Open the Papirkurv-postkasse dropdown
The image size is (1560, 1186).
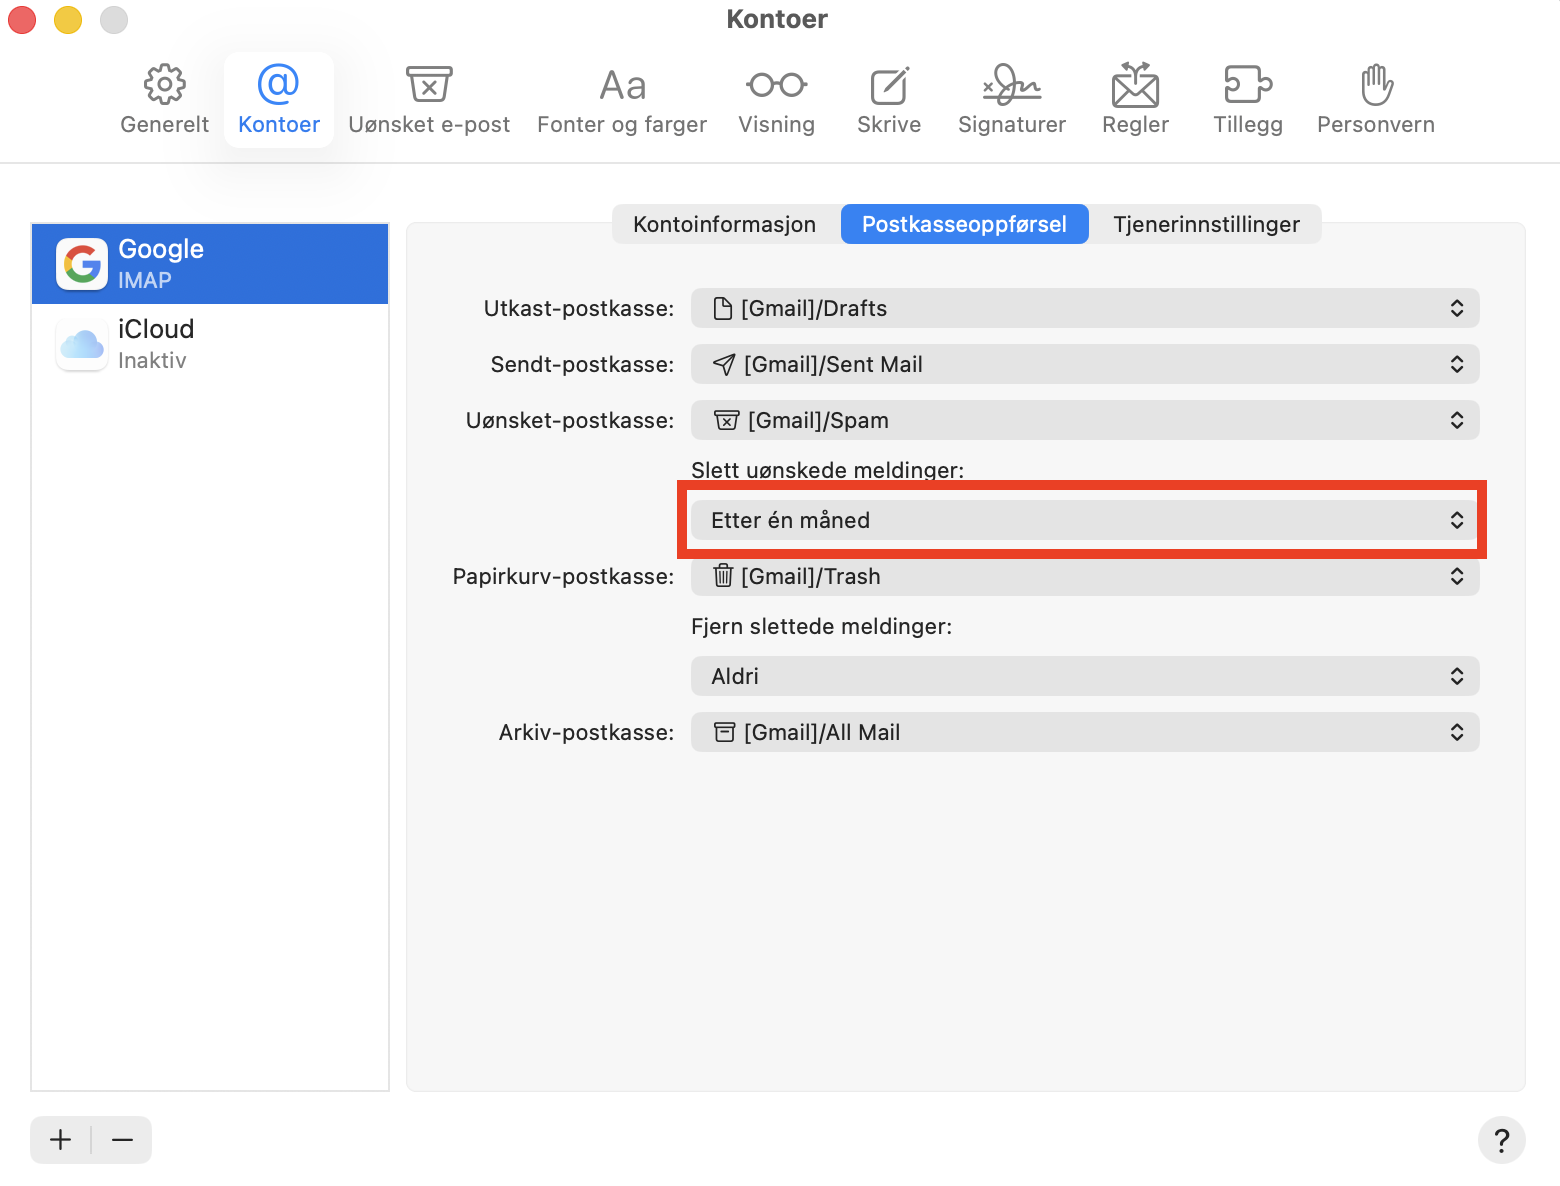pos(1085,576)
